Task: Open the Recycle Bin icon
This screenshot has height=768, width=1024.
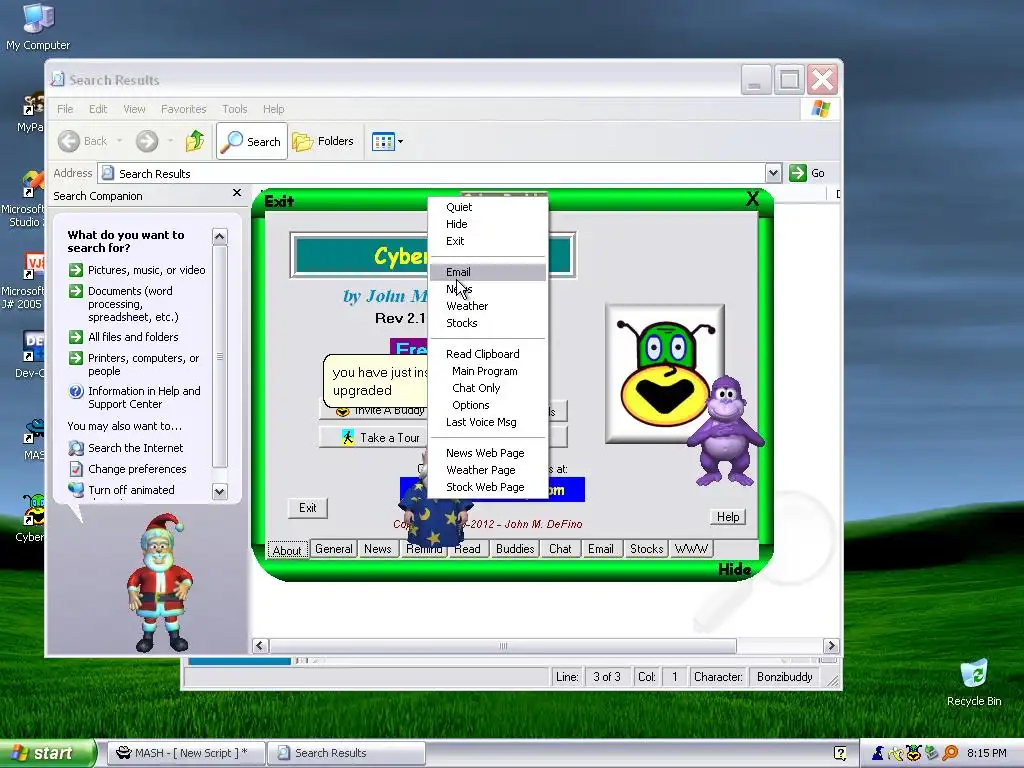Action: [x=973, y=683]
